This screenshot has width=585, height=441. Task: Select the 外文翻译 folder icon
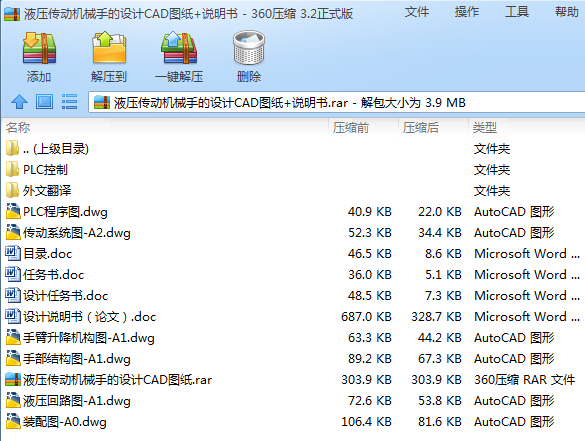(x=13, y=190)
